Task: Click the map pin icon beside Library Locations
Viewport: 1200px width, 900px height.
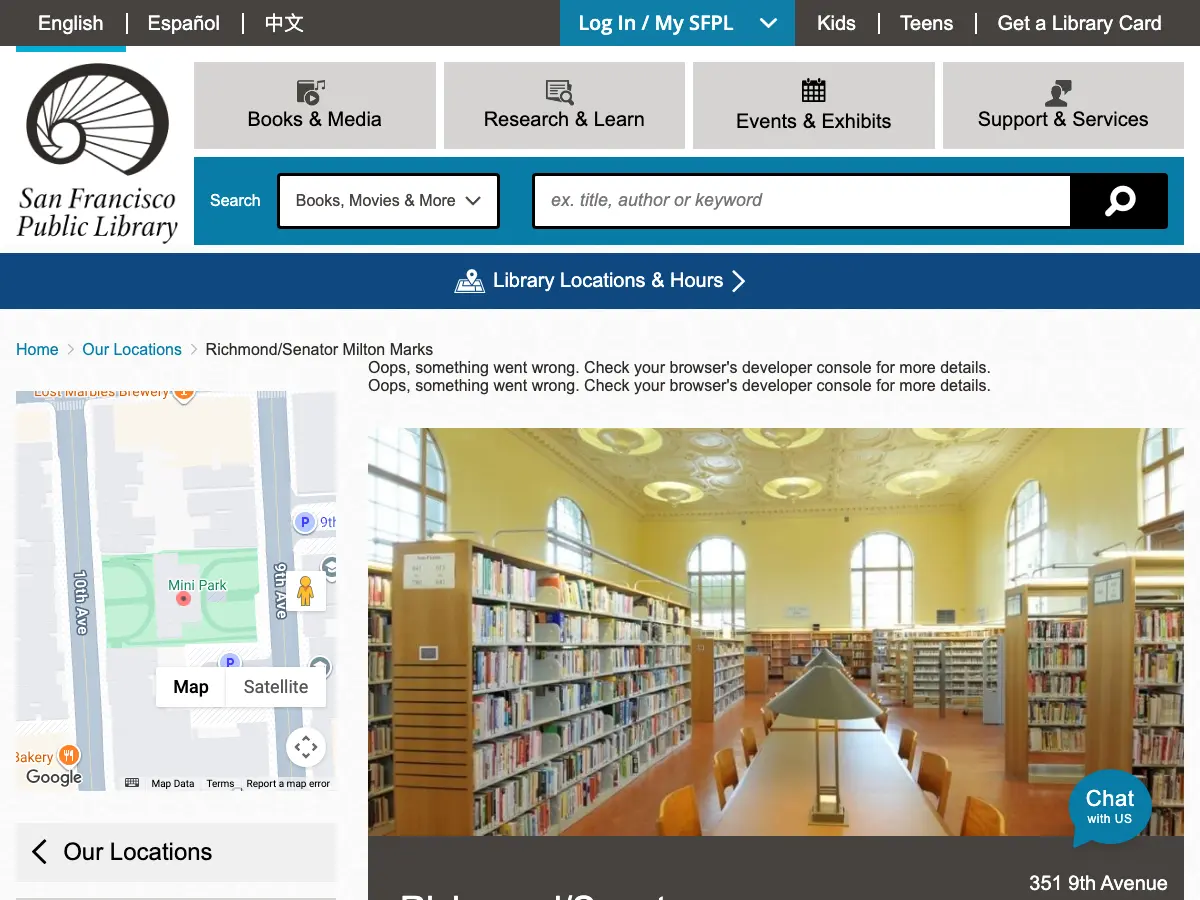Action: 470,281
